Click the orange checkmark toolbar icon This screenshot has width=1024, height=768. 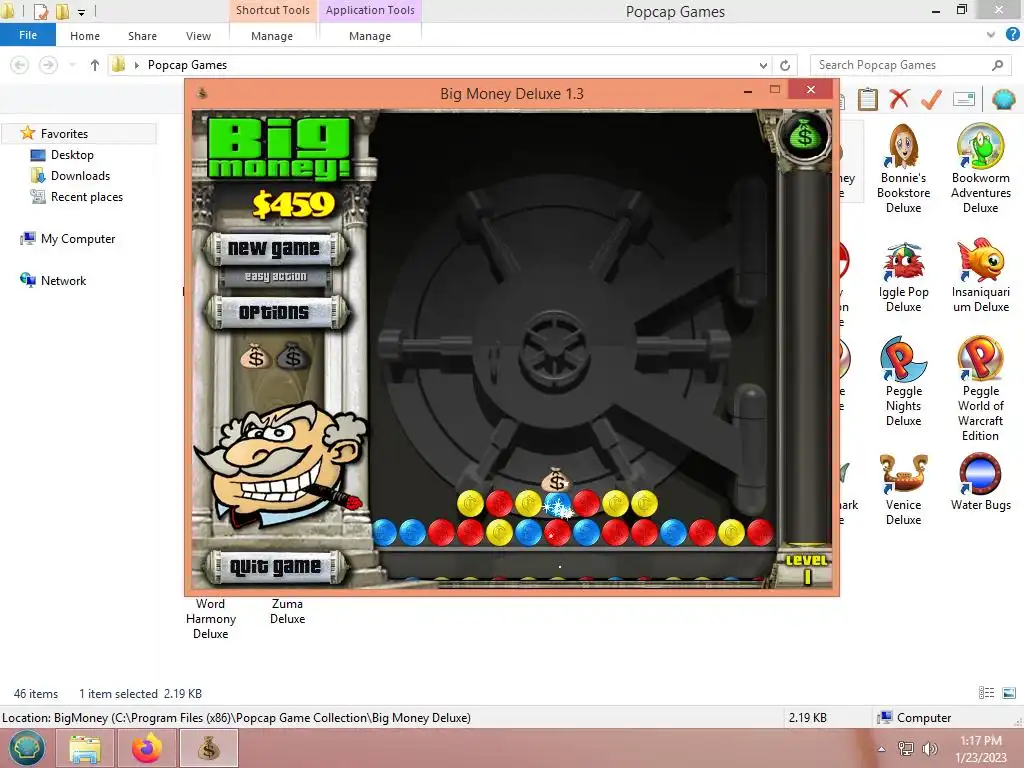pos(931,99)
